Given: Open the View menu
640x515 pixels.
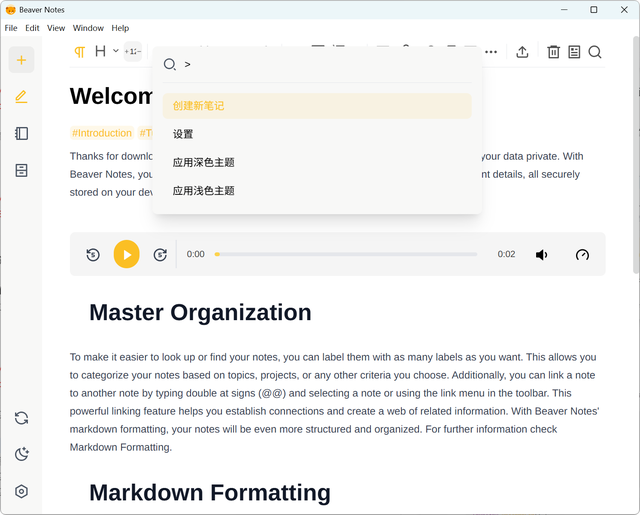Looking at the screenshot, I should tap(56, 28).
